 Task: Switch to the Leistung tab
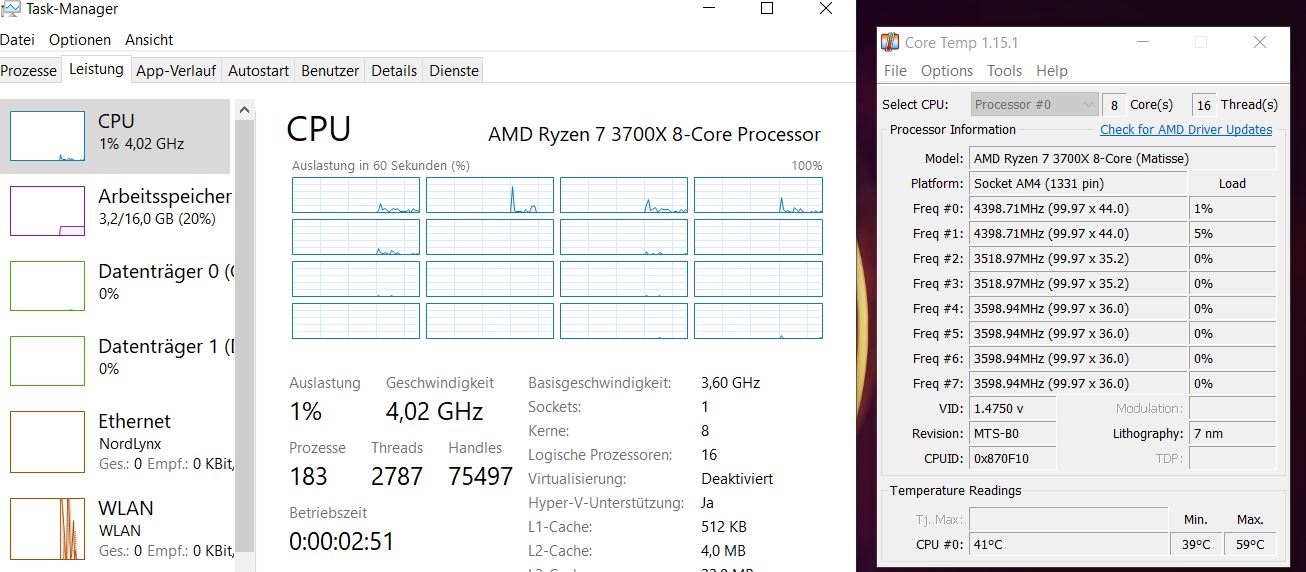[96, 70]
